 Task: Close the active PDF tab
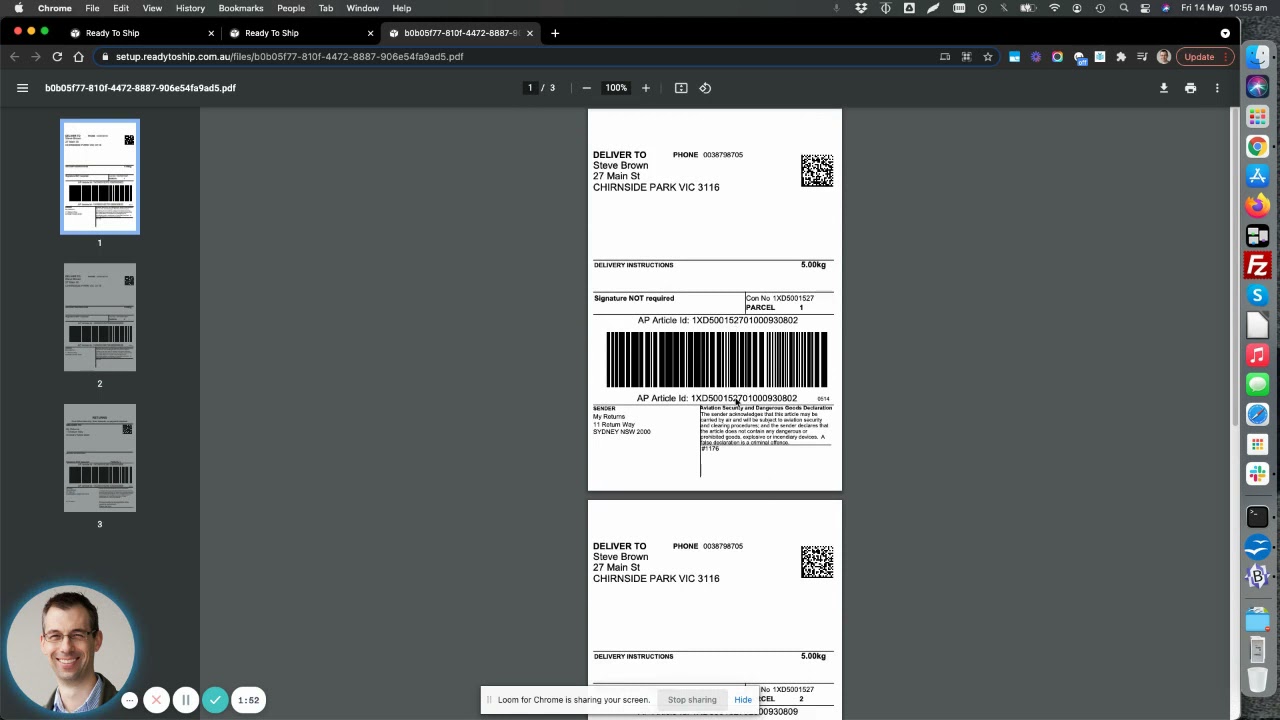[530, 33]
